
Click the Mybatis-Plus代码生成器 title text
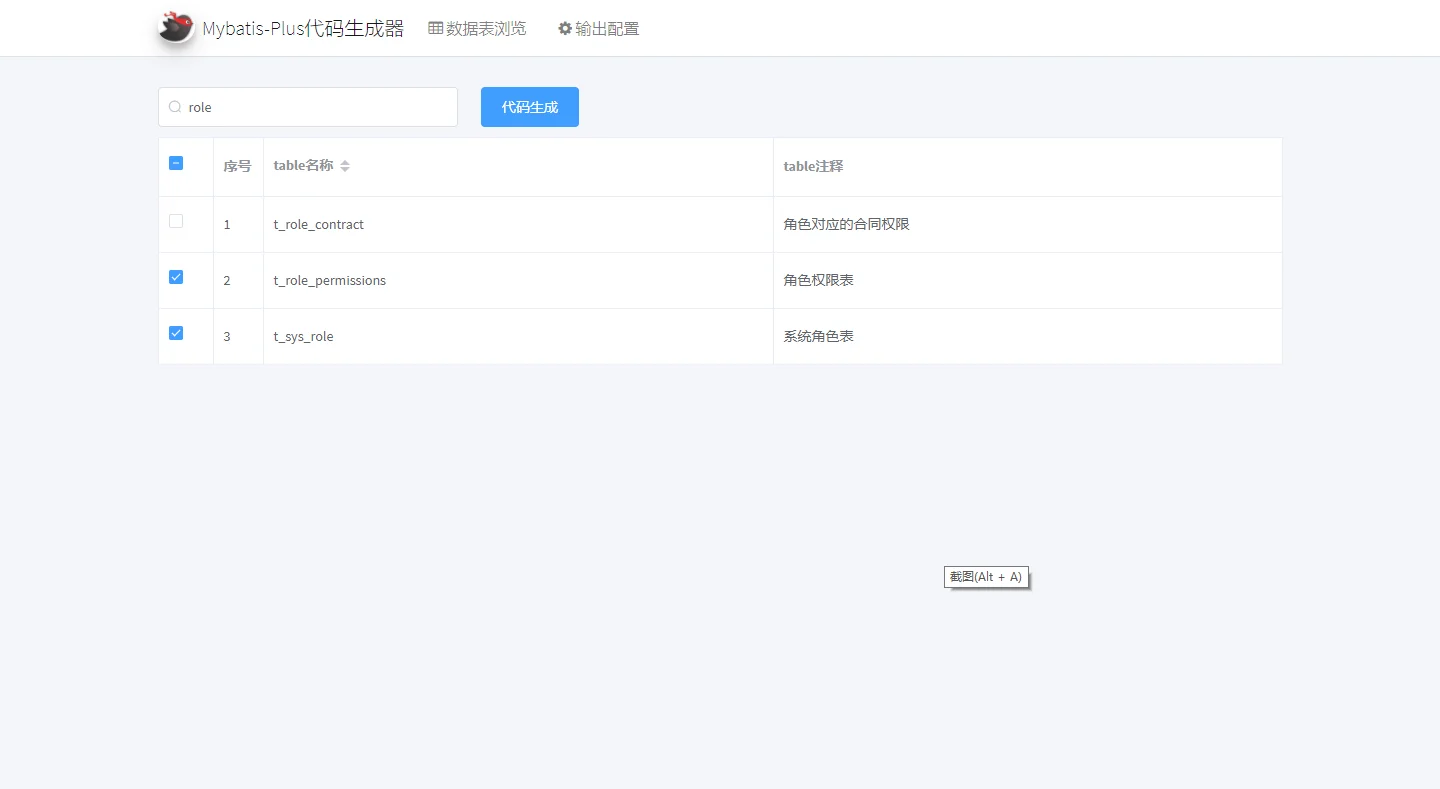pos(303,28)
